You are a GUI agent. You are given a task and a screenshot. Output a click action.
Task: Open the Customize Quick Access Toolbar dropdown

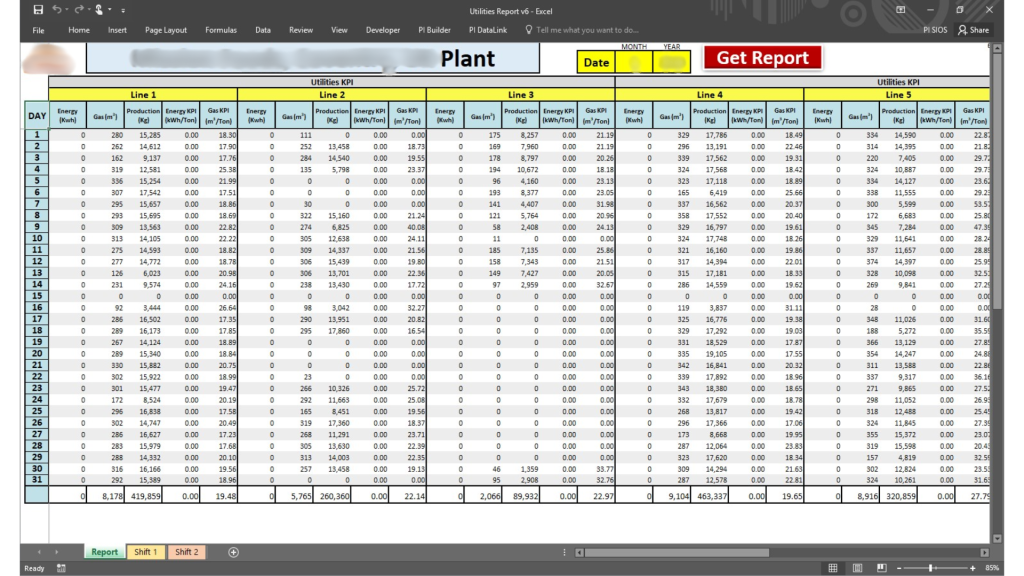(123, 10)
